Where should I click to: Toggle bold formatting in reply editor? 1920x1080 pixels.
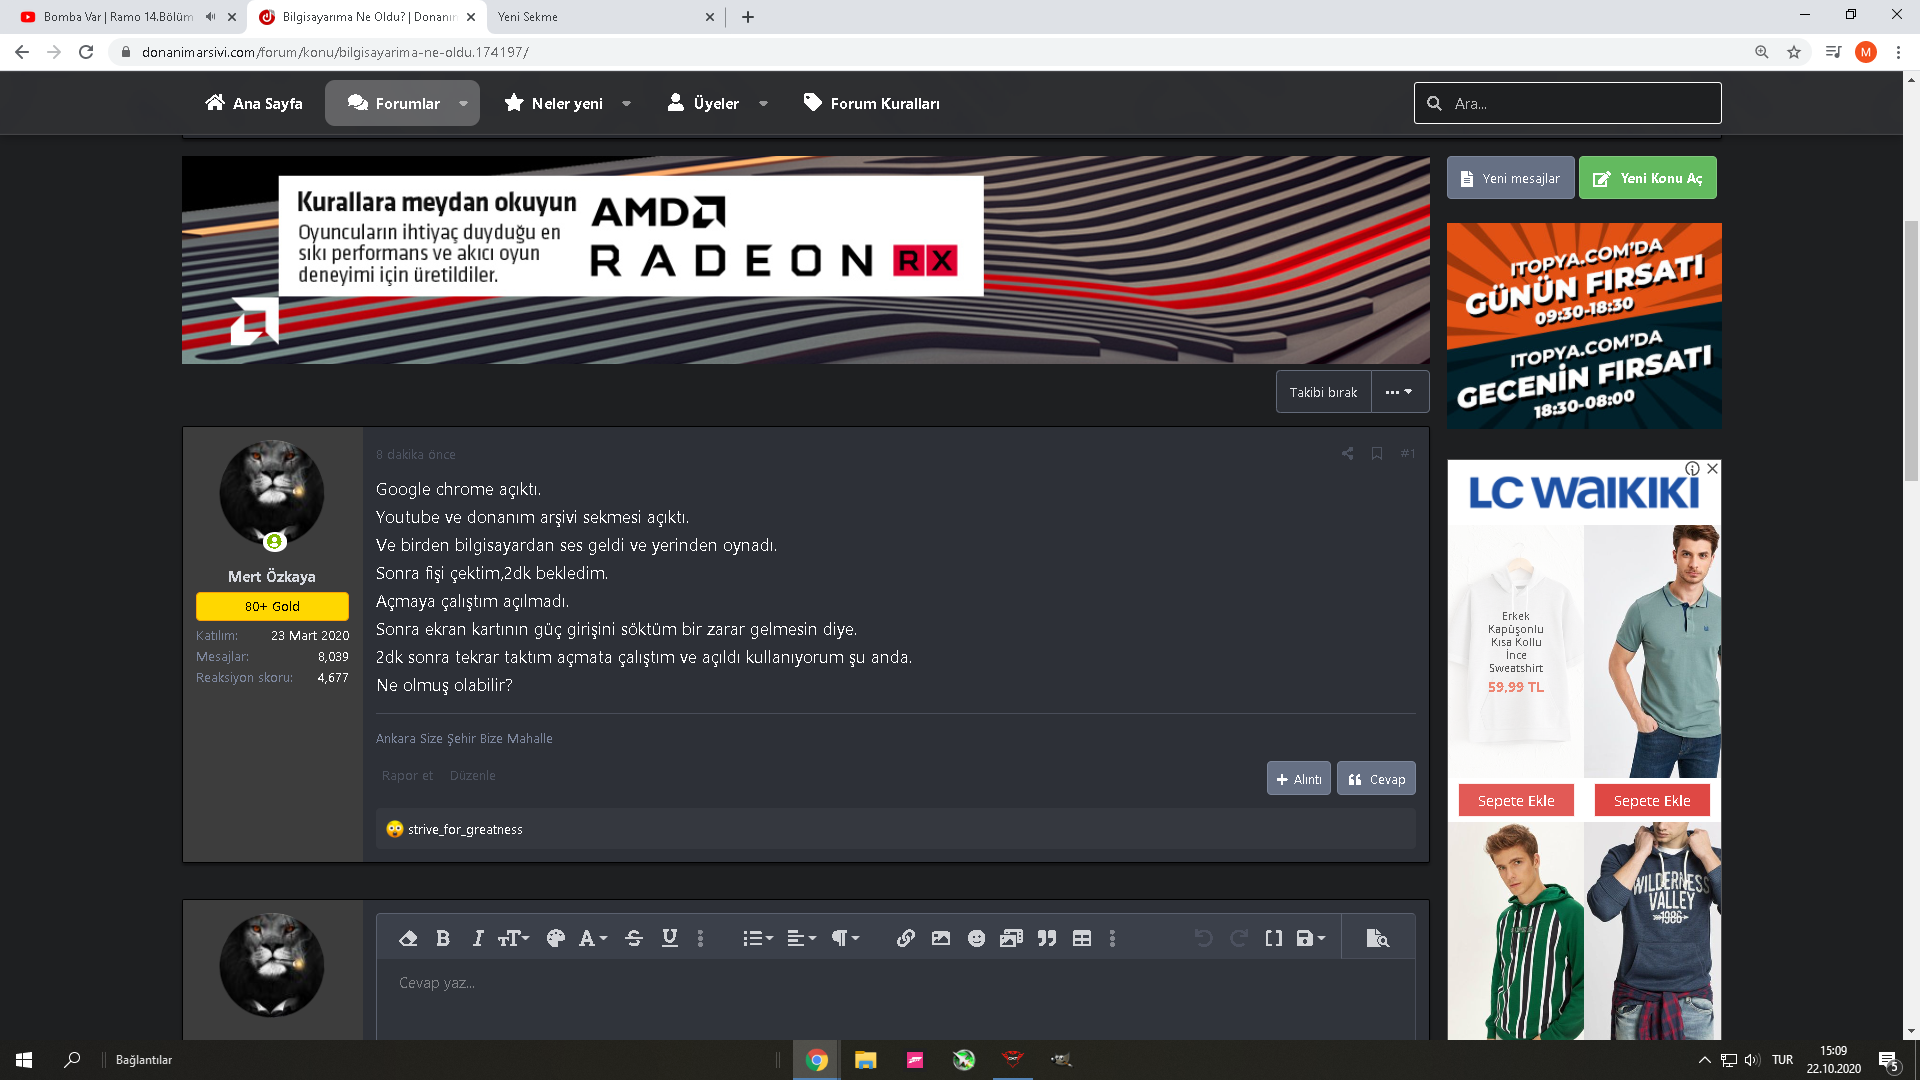[x=443, y=938]
